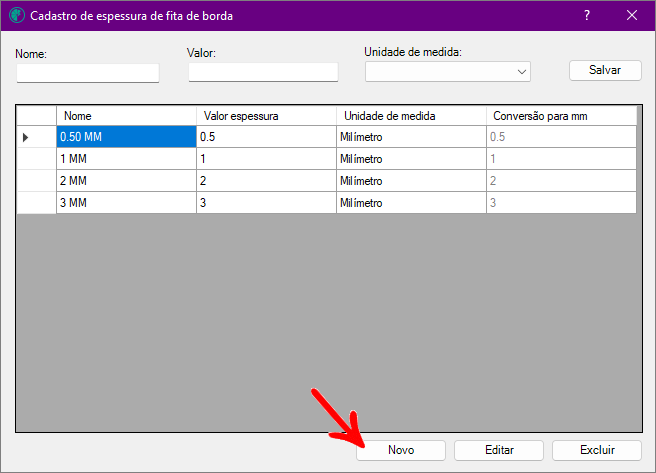Click conversion cell of 3 MM row
Screen dimensions: 656x473
(561, 203)
